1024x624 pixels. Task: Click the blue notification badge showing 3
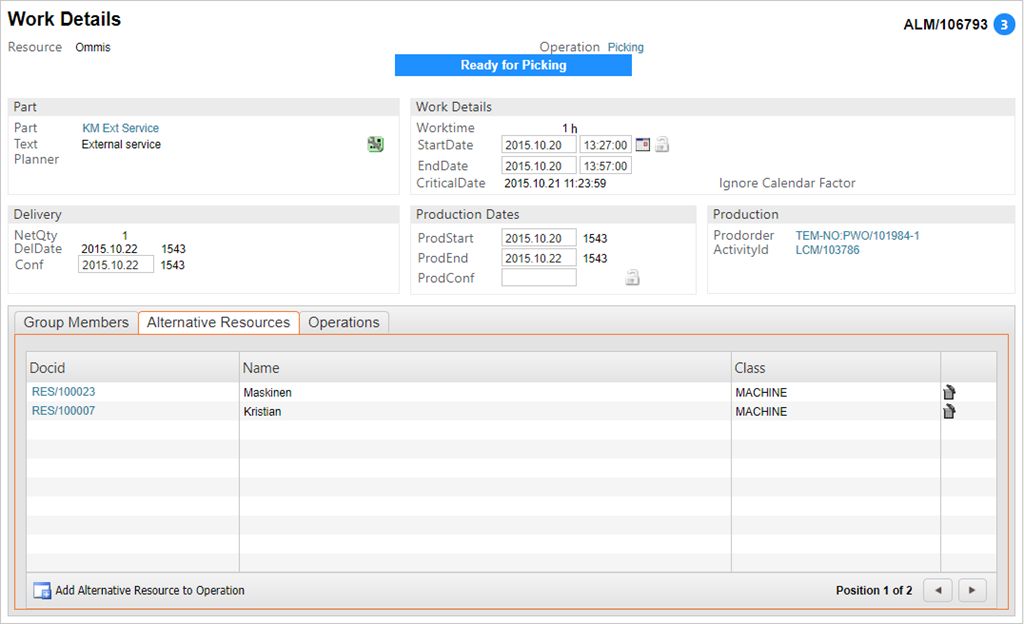coord(1004,24)
